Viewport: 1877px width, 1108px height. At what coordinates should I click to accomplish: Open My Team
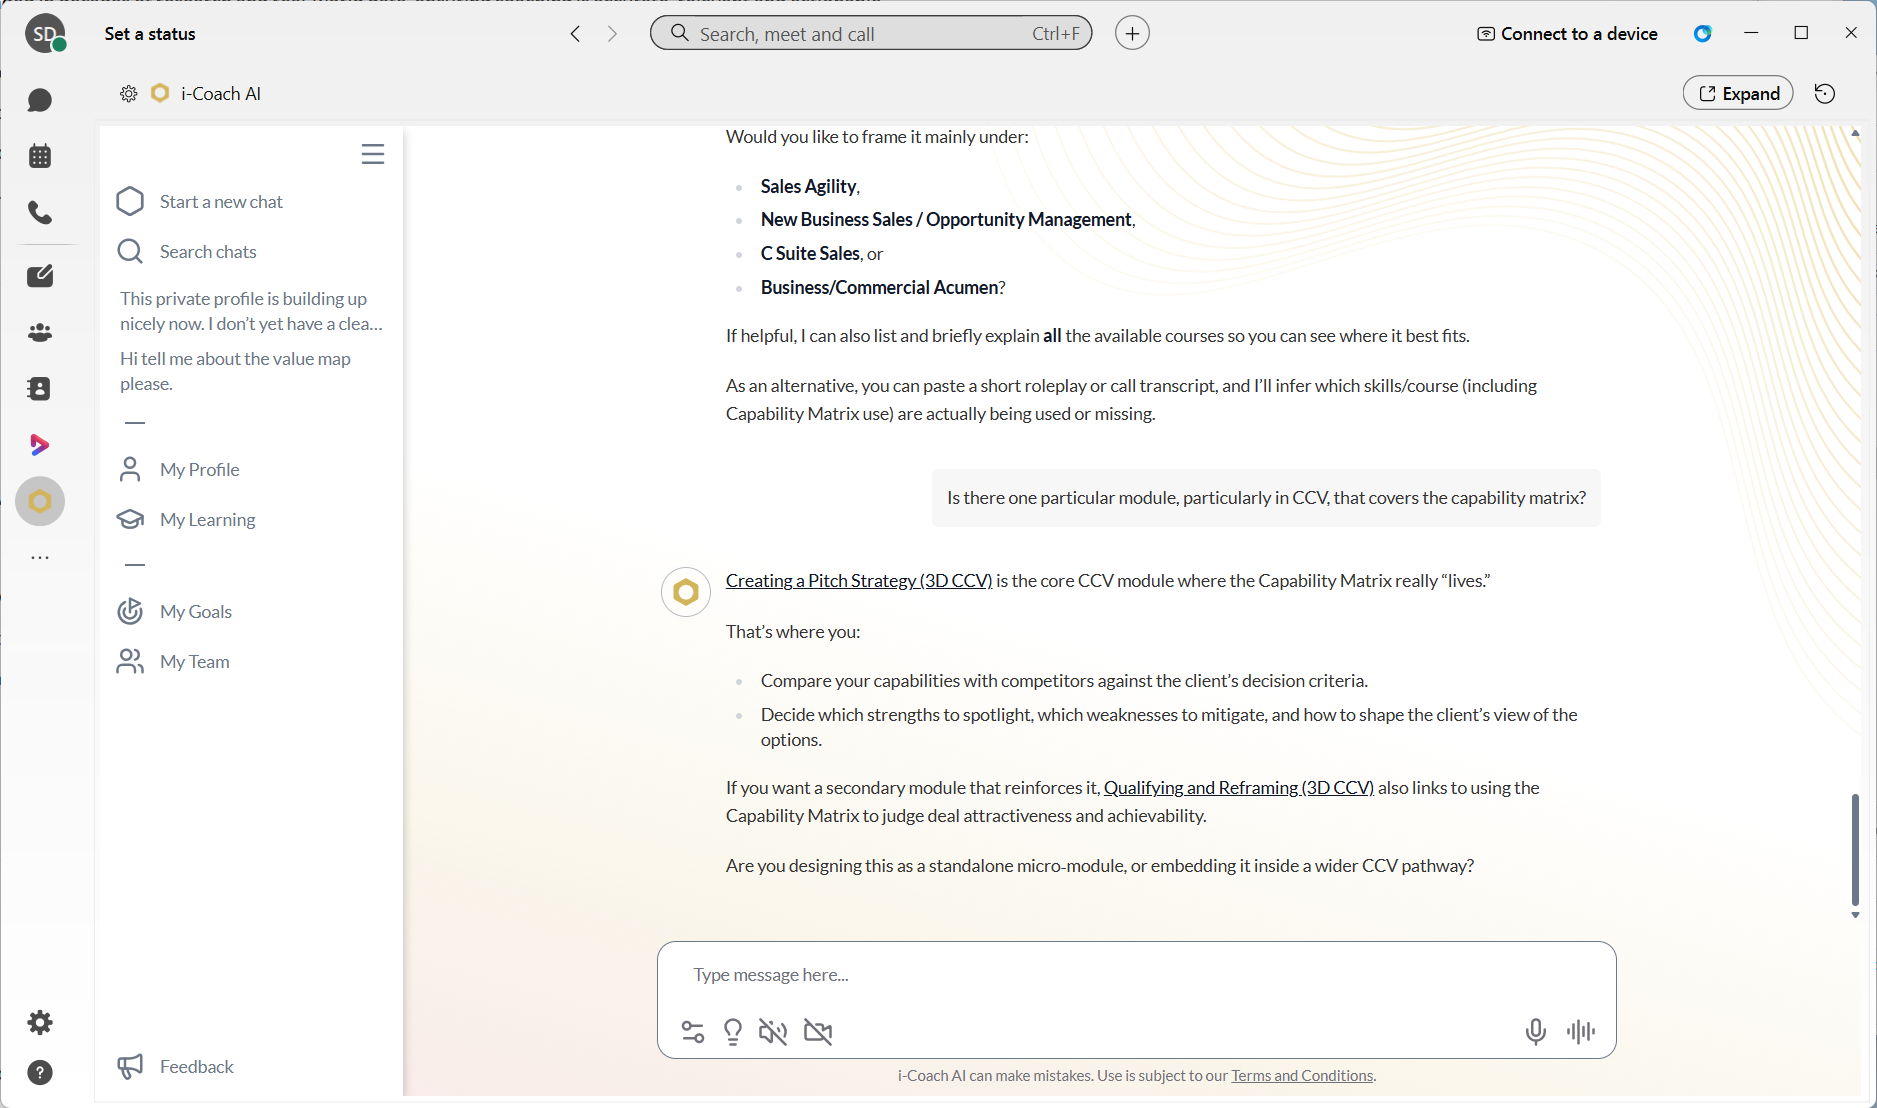174,662
